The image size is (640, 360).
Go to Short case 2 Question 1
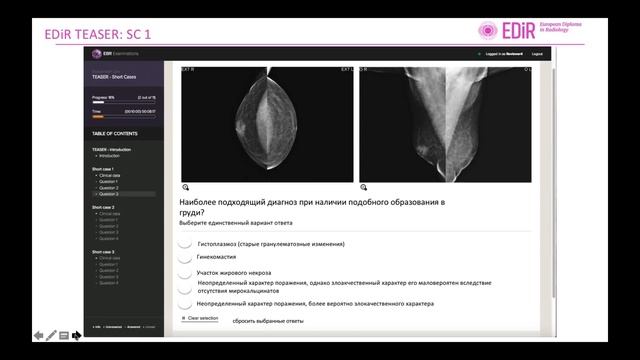pos(109,220)
